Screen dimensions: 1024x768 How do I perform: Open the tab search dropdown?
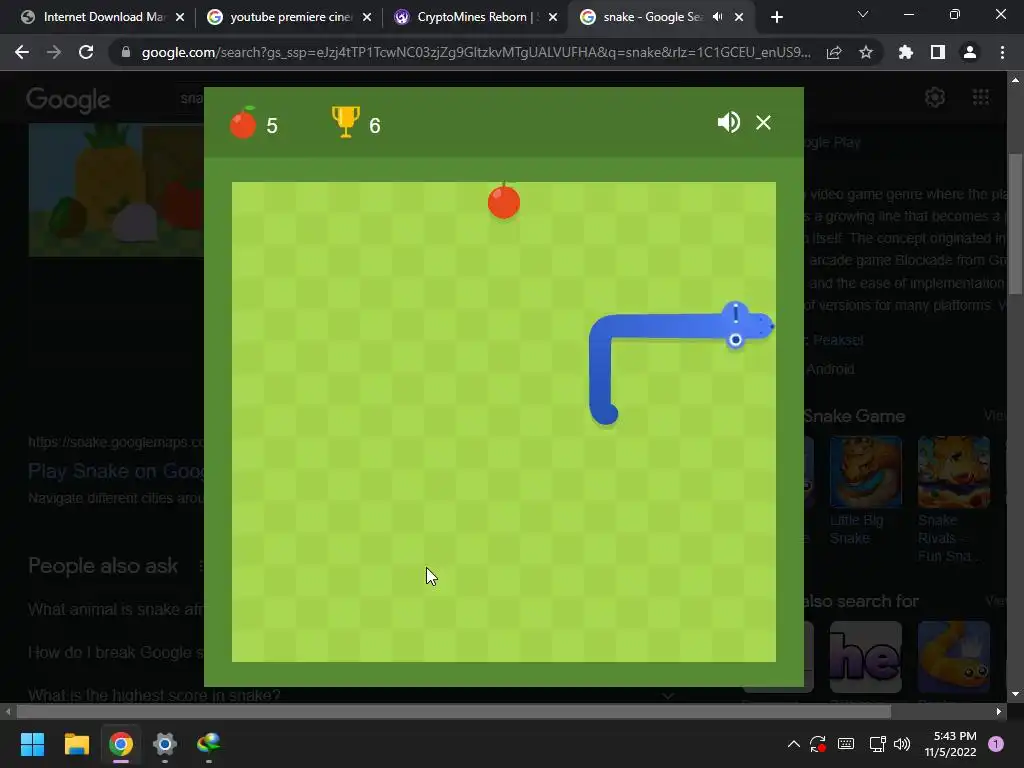pyautogui.click(x=863, y=14)
